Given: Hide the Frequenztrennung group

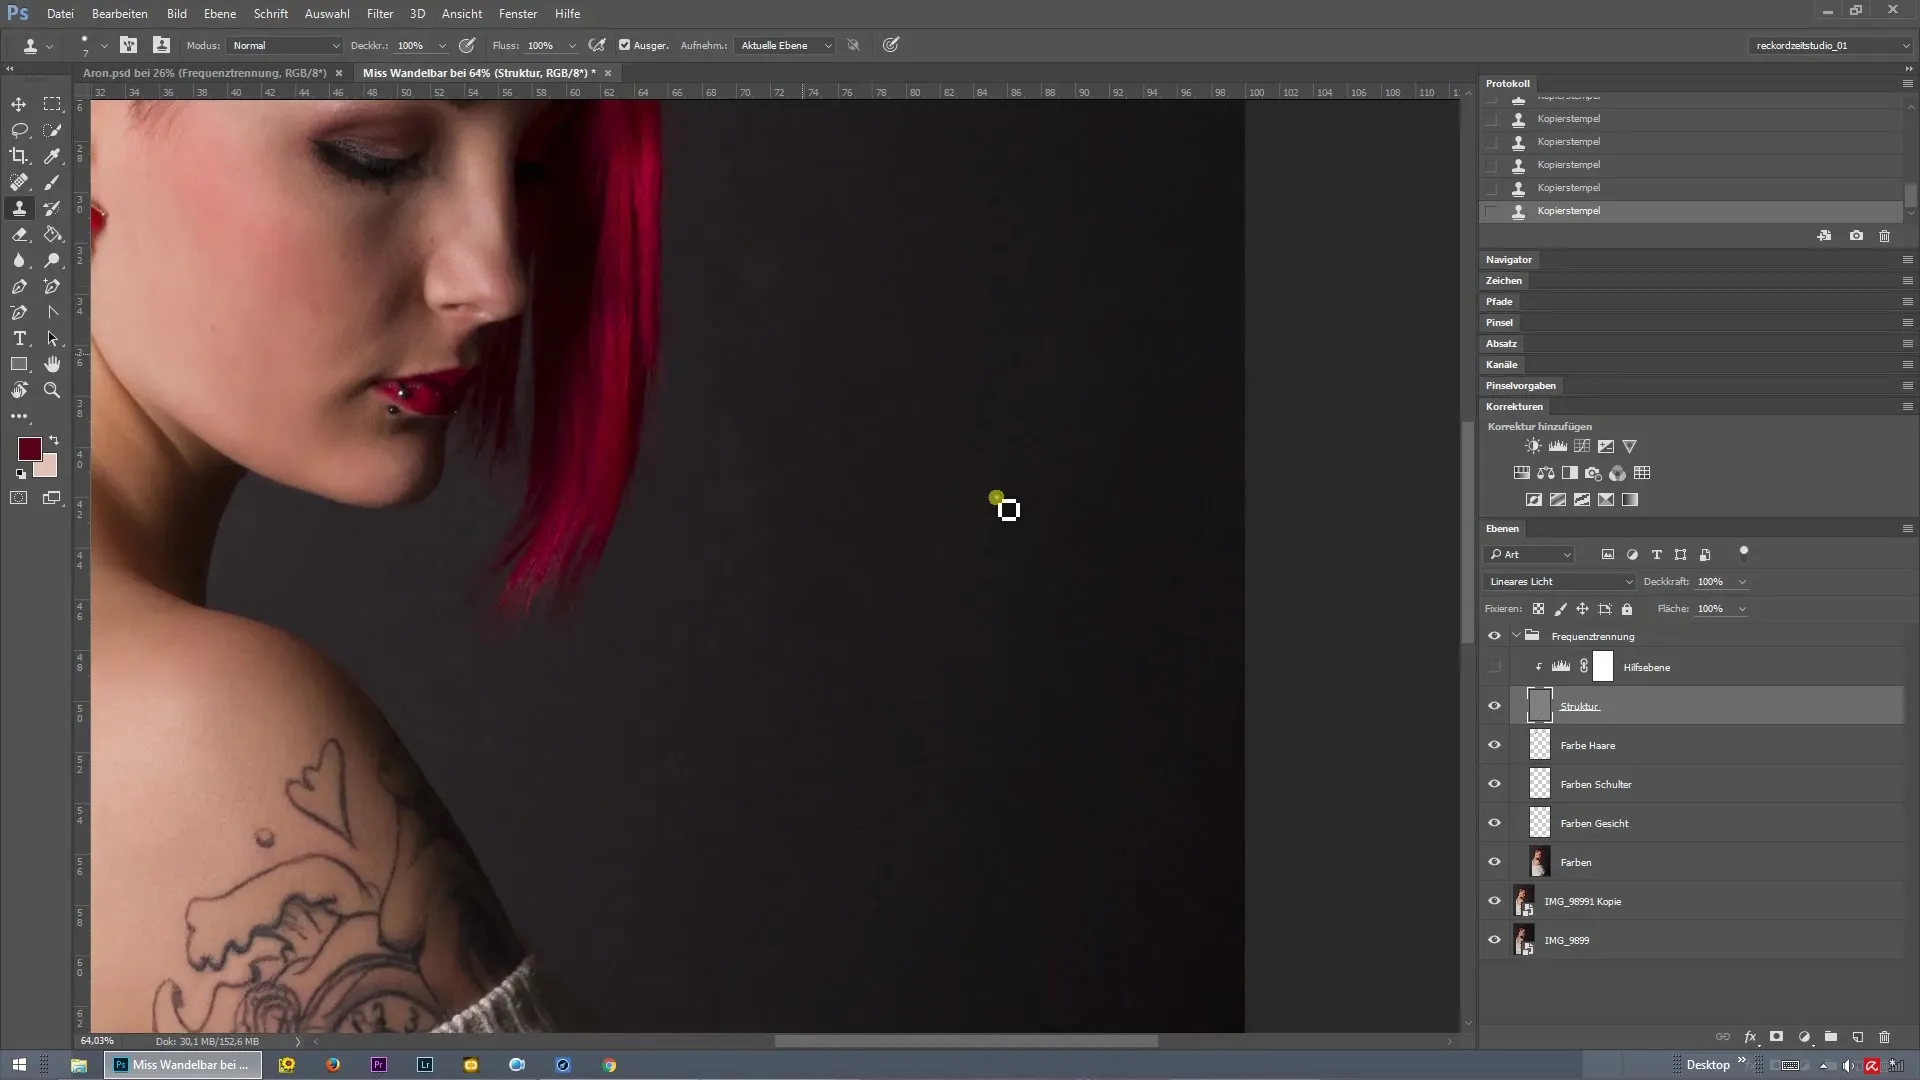Looking at the screenshot, I should point(1494,636).
